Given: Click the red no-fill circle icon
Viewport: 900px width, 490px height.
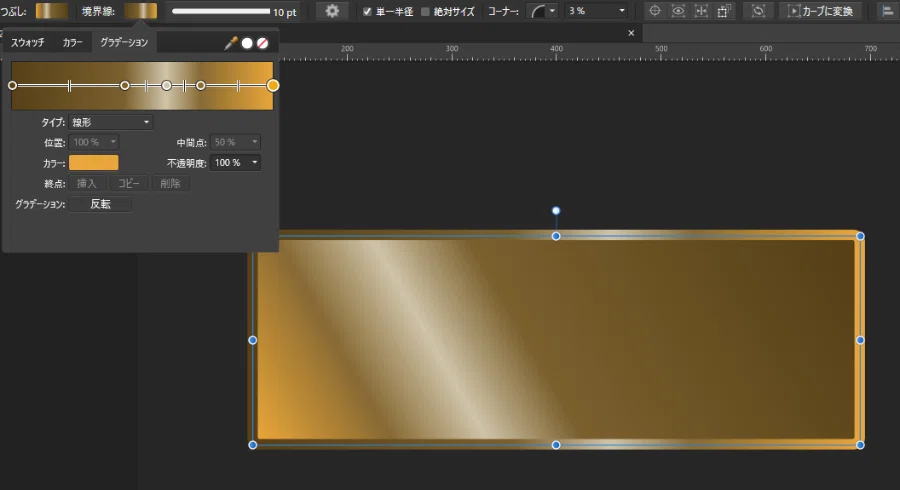Looking at the screenshot, I should [262, 43].
